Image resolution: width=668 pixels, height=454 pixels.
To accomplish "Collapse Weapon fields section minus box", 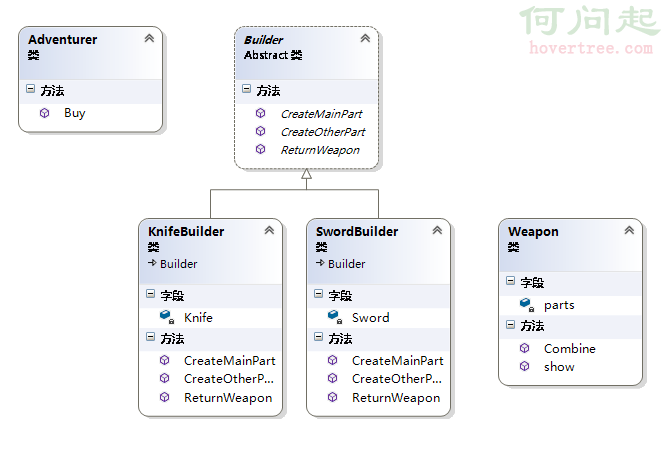I will [x=510, y=280].
